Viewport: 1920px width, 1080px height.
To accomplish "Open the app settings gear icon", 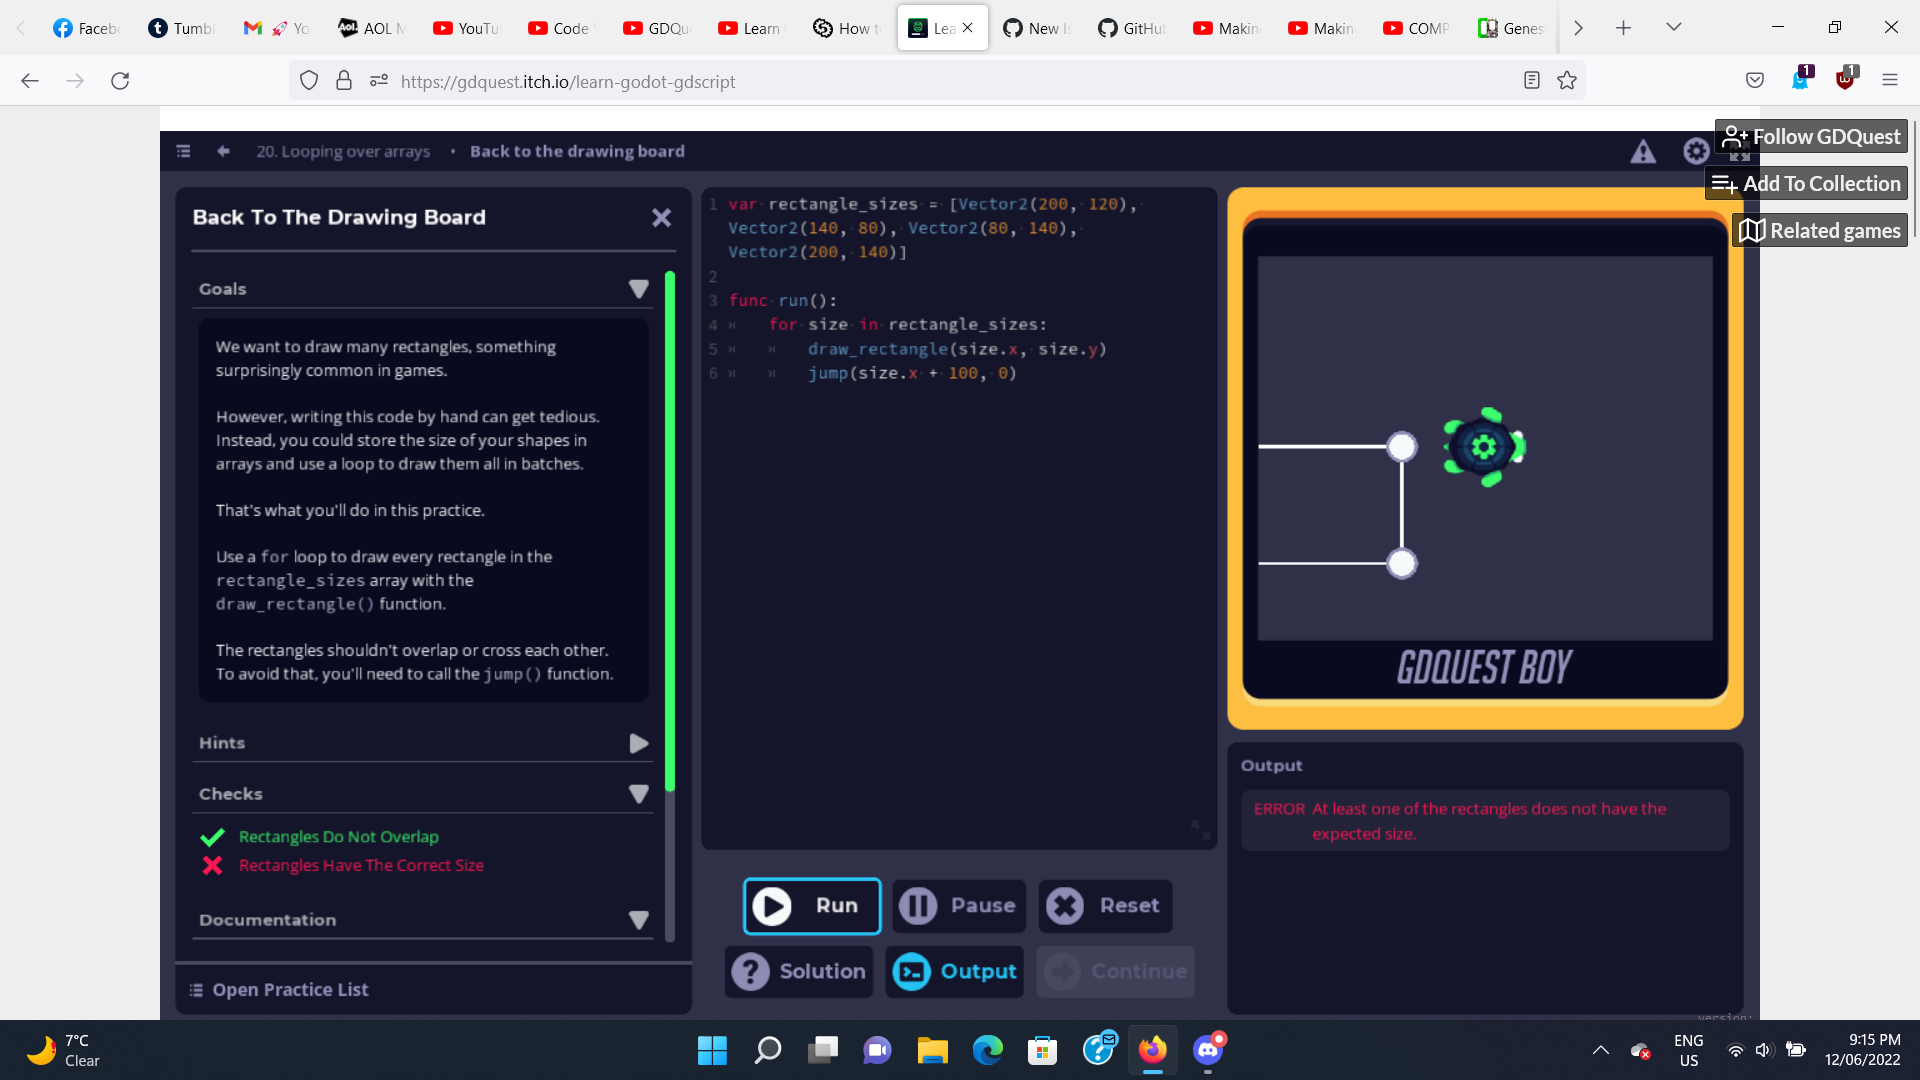I will (x=1696, y=151).
